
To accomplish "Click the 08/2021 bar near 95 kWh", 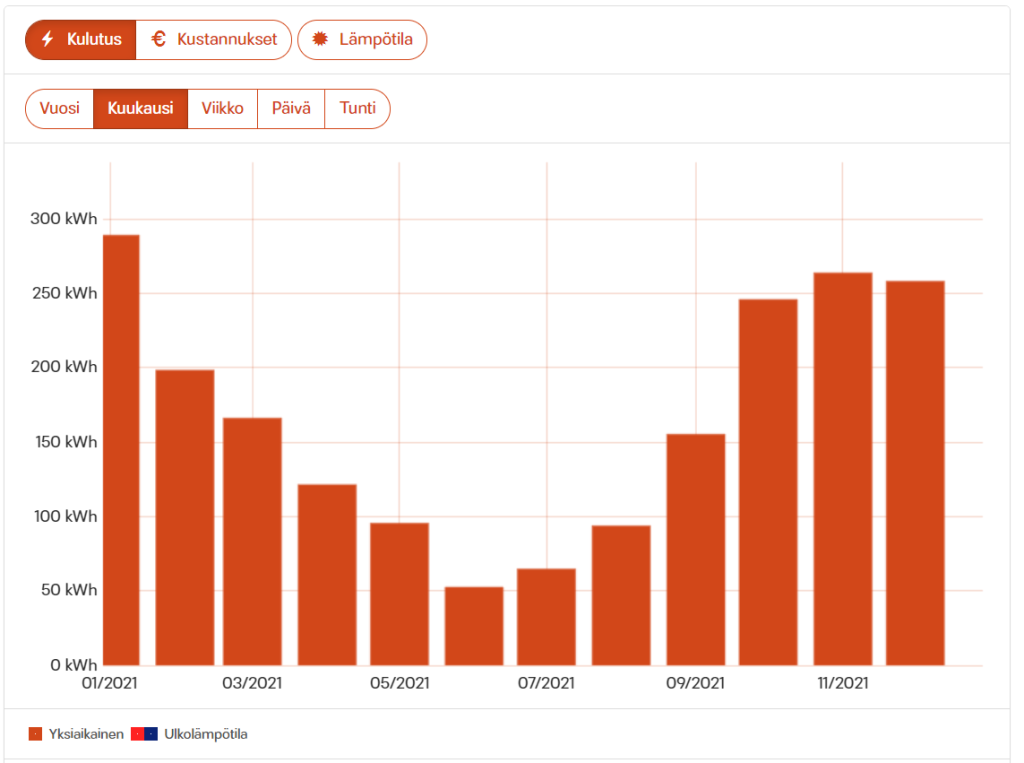I will pos(621,596).
